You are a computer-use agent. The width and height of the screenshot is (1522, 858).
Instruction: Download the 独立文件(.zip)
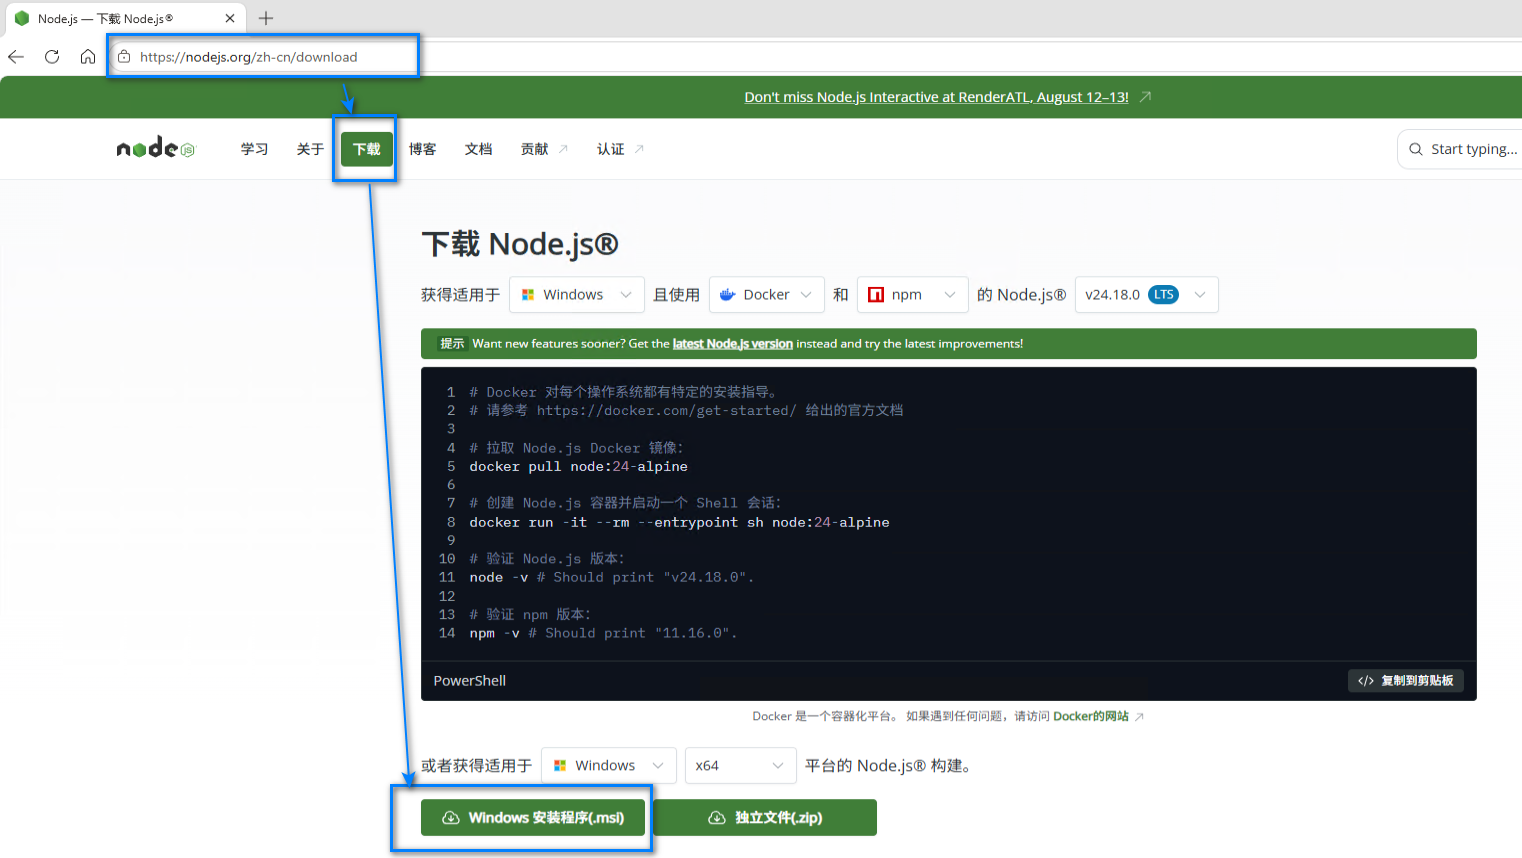coord(765,818)
